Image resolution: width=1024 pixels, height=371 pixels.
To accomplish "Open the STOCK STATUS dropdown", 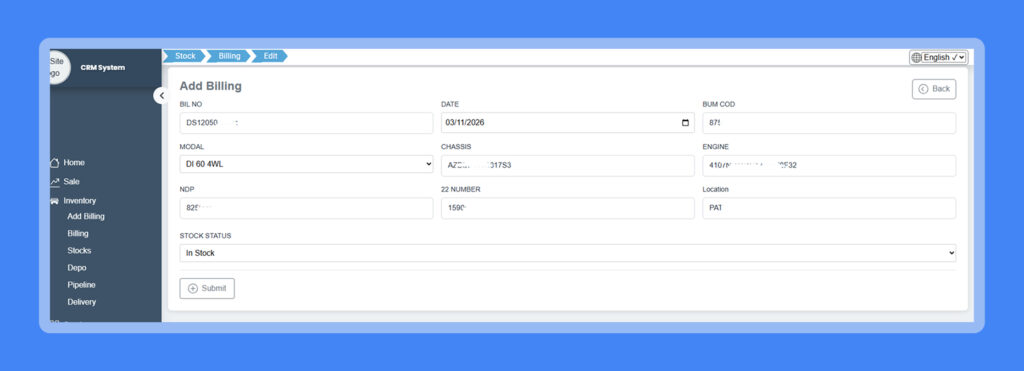I will coord(568,253).
